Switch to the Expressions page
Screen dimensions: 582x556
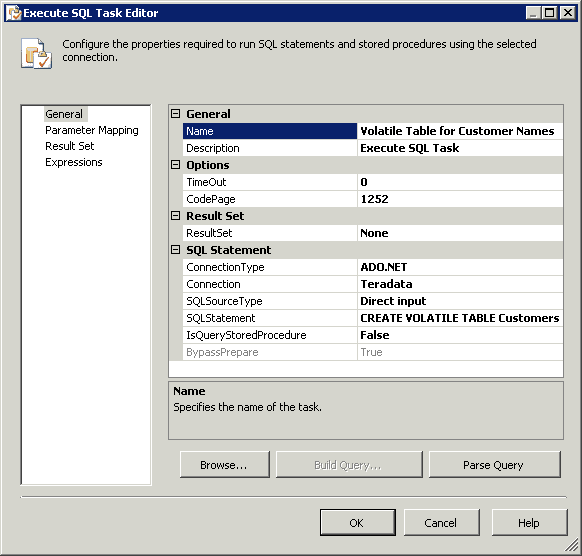[74, 162]
